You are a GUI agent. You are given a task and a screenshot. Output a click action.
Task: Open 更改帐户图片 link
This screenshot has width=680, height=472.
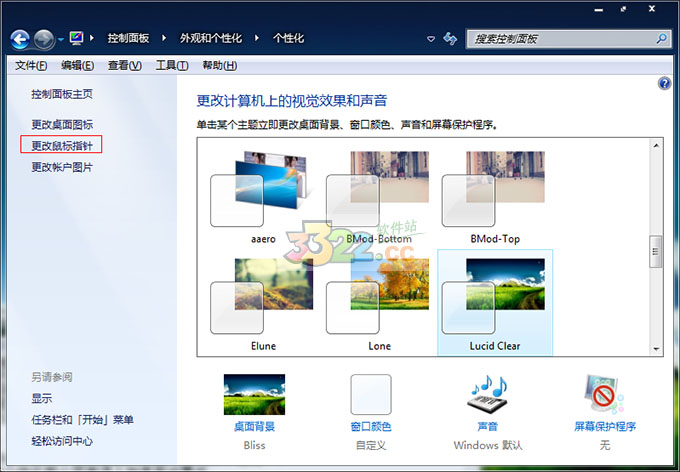[x=62, y=167]
